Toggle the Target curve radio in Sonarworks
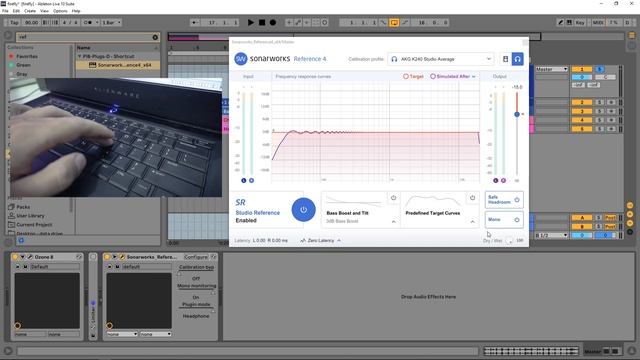640x360 pixels. [x=406, y=76]
